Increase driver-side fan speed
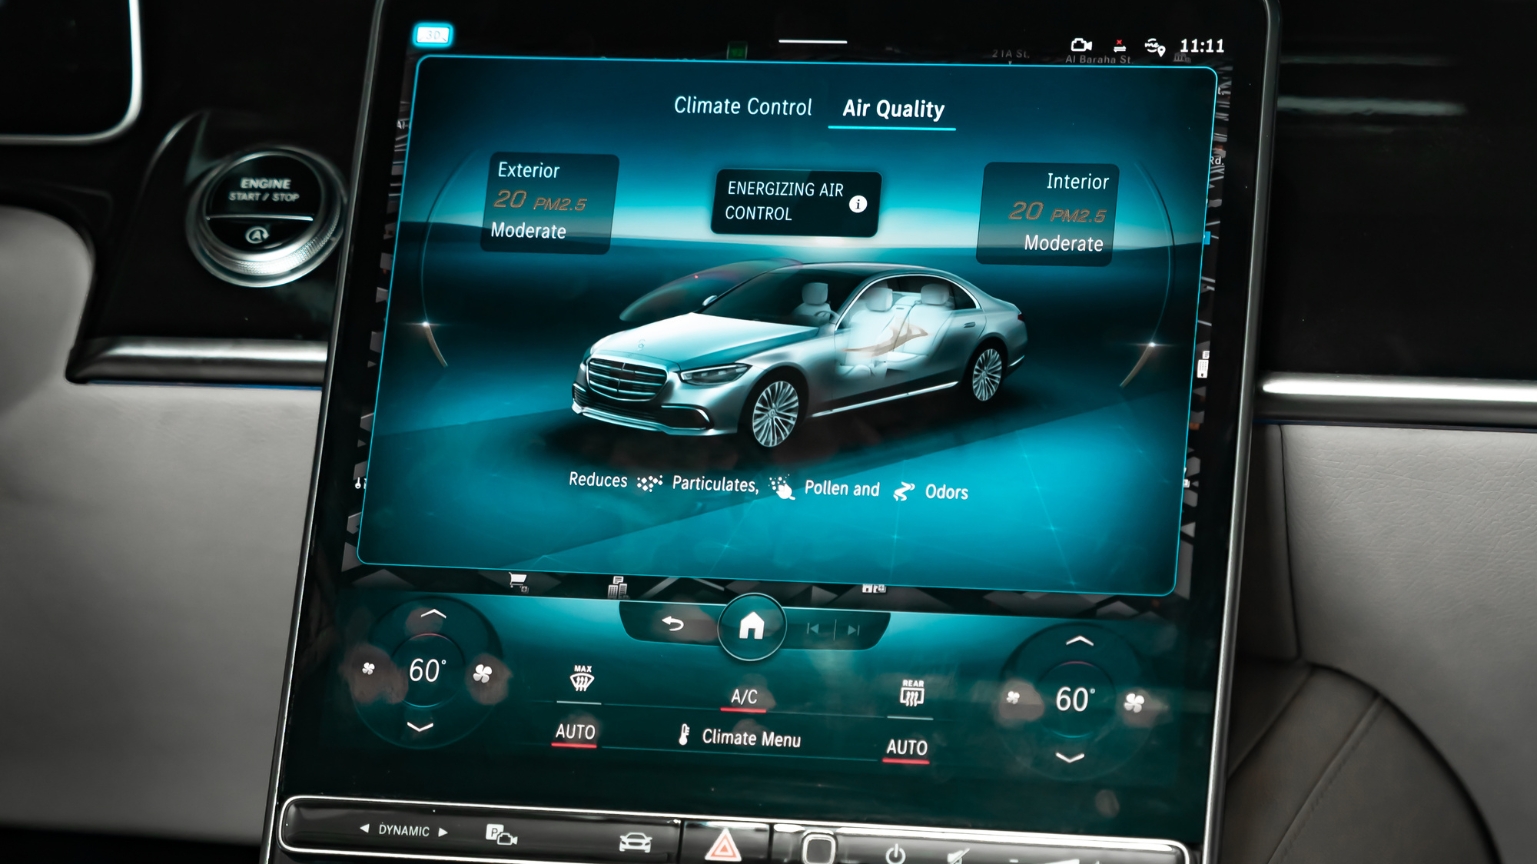 pyautogui.click(x=483, y=674)
